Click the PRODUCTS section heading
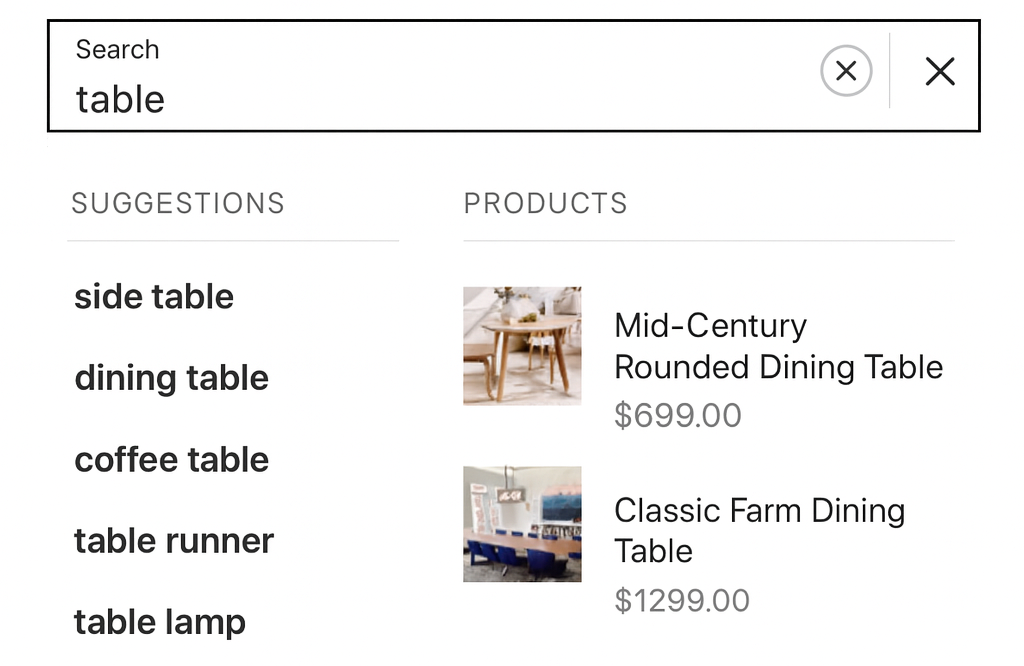 545,203
